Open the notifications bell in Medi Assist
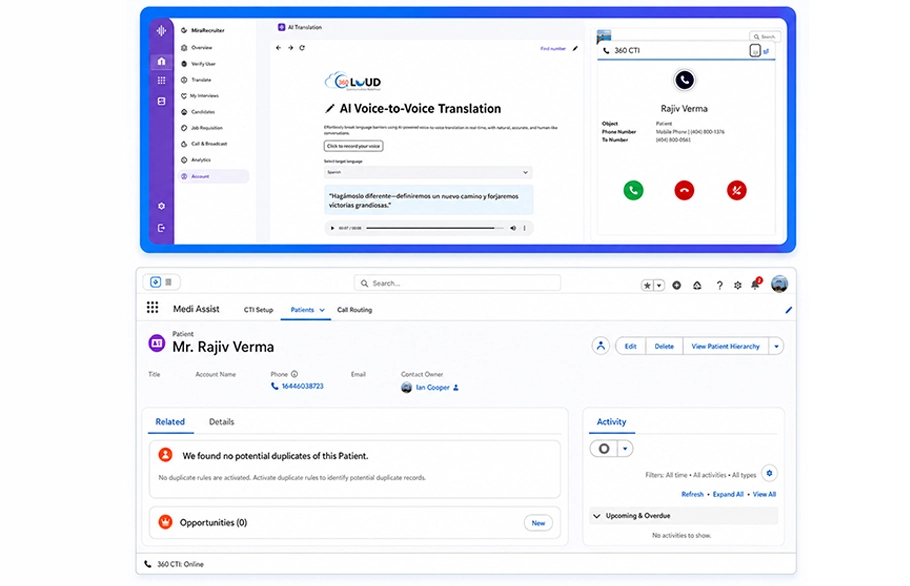 [x=755, y=285]
